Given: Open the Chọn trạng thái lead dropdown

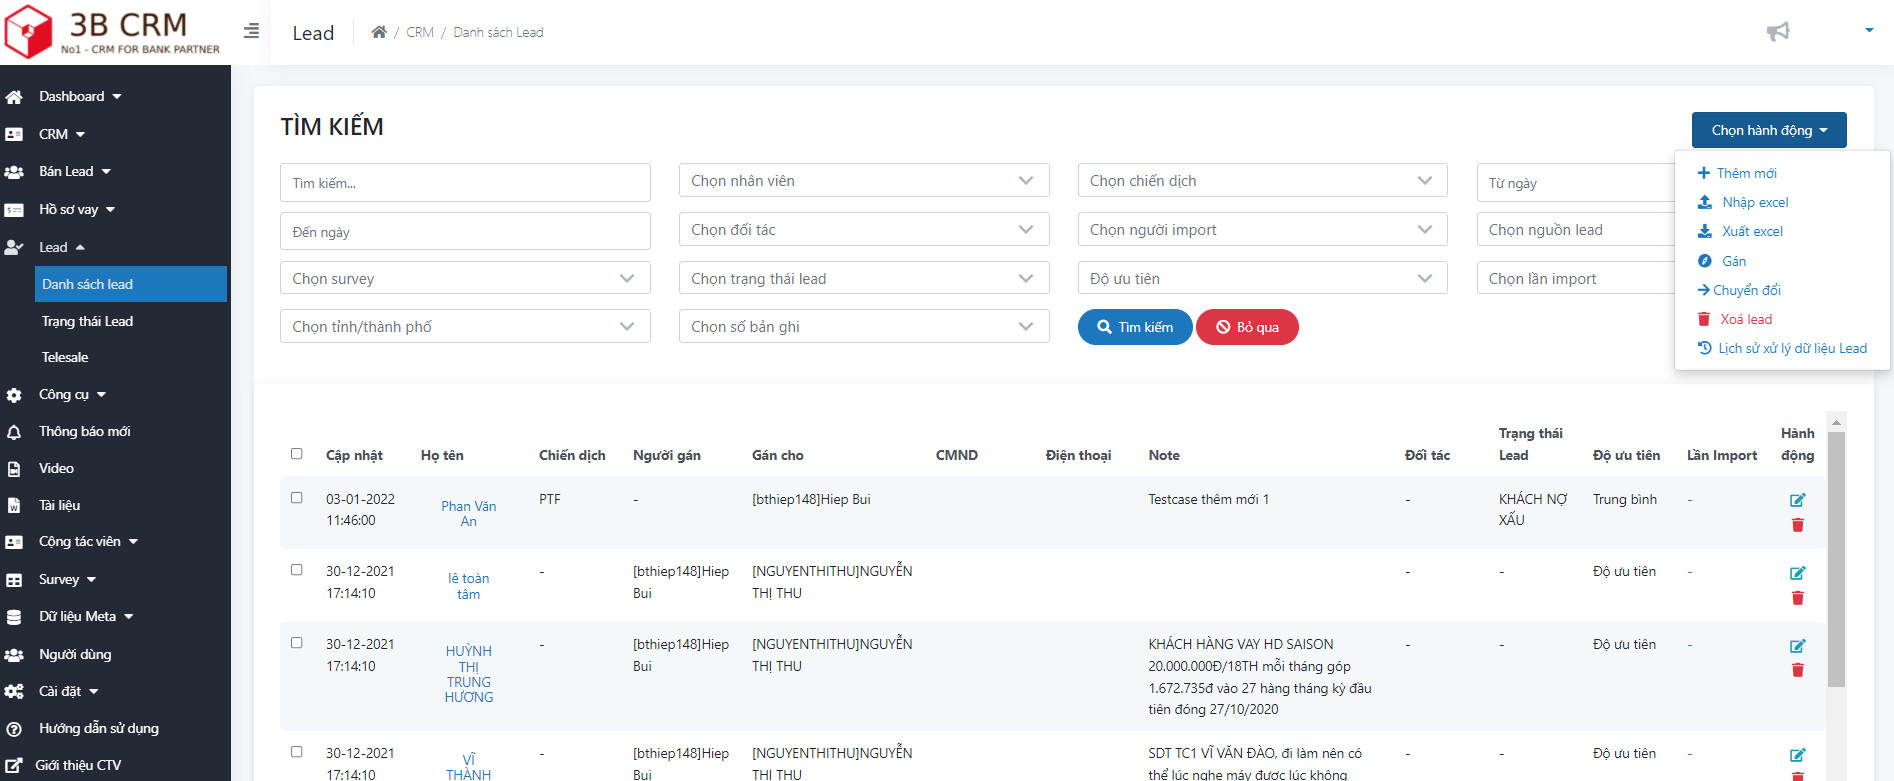Looking at the screenshot, I should 863,279.
